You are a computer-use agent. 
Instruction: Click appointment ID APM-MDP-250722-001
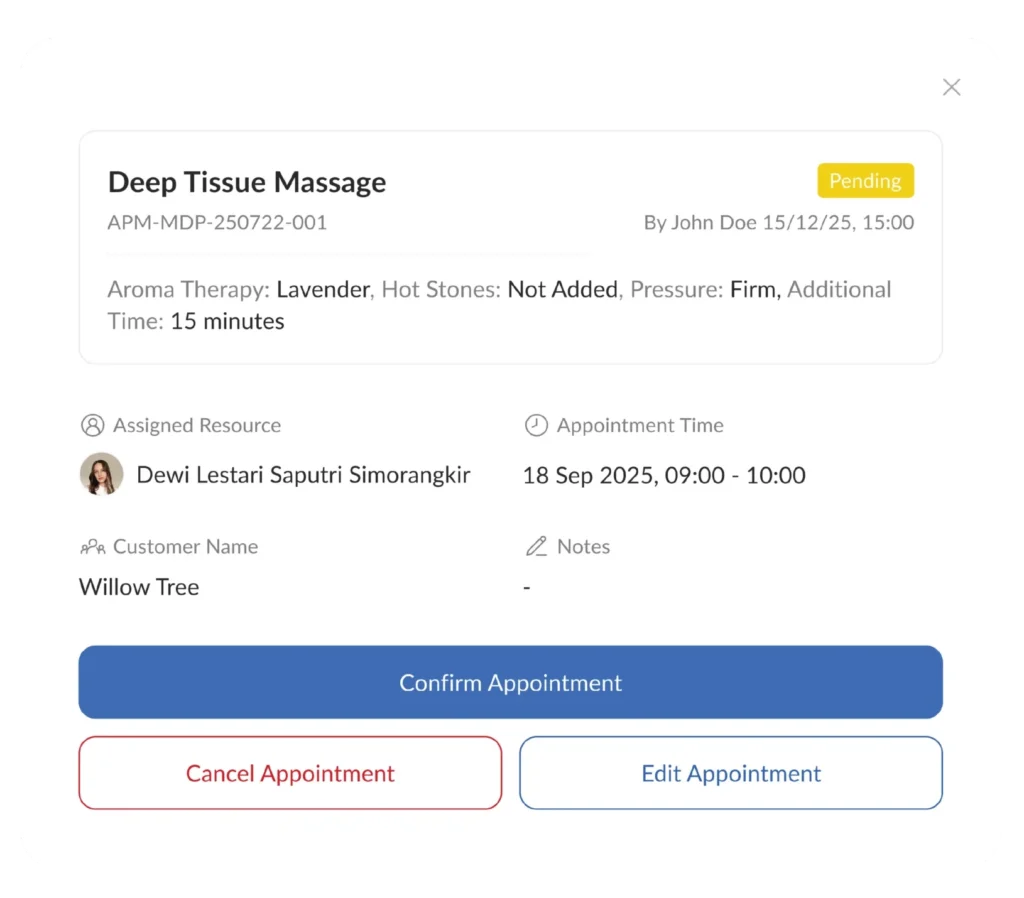217,223
